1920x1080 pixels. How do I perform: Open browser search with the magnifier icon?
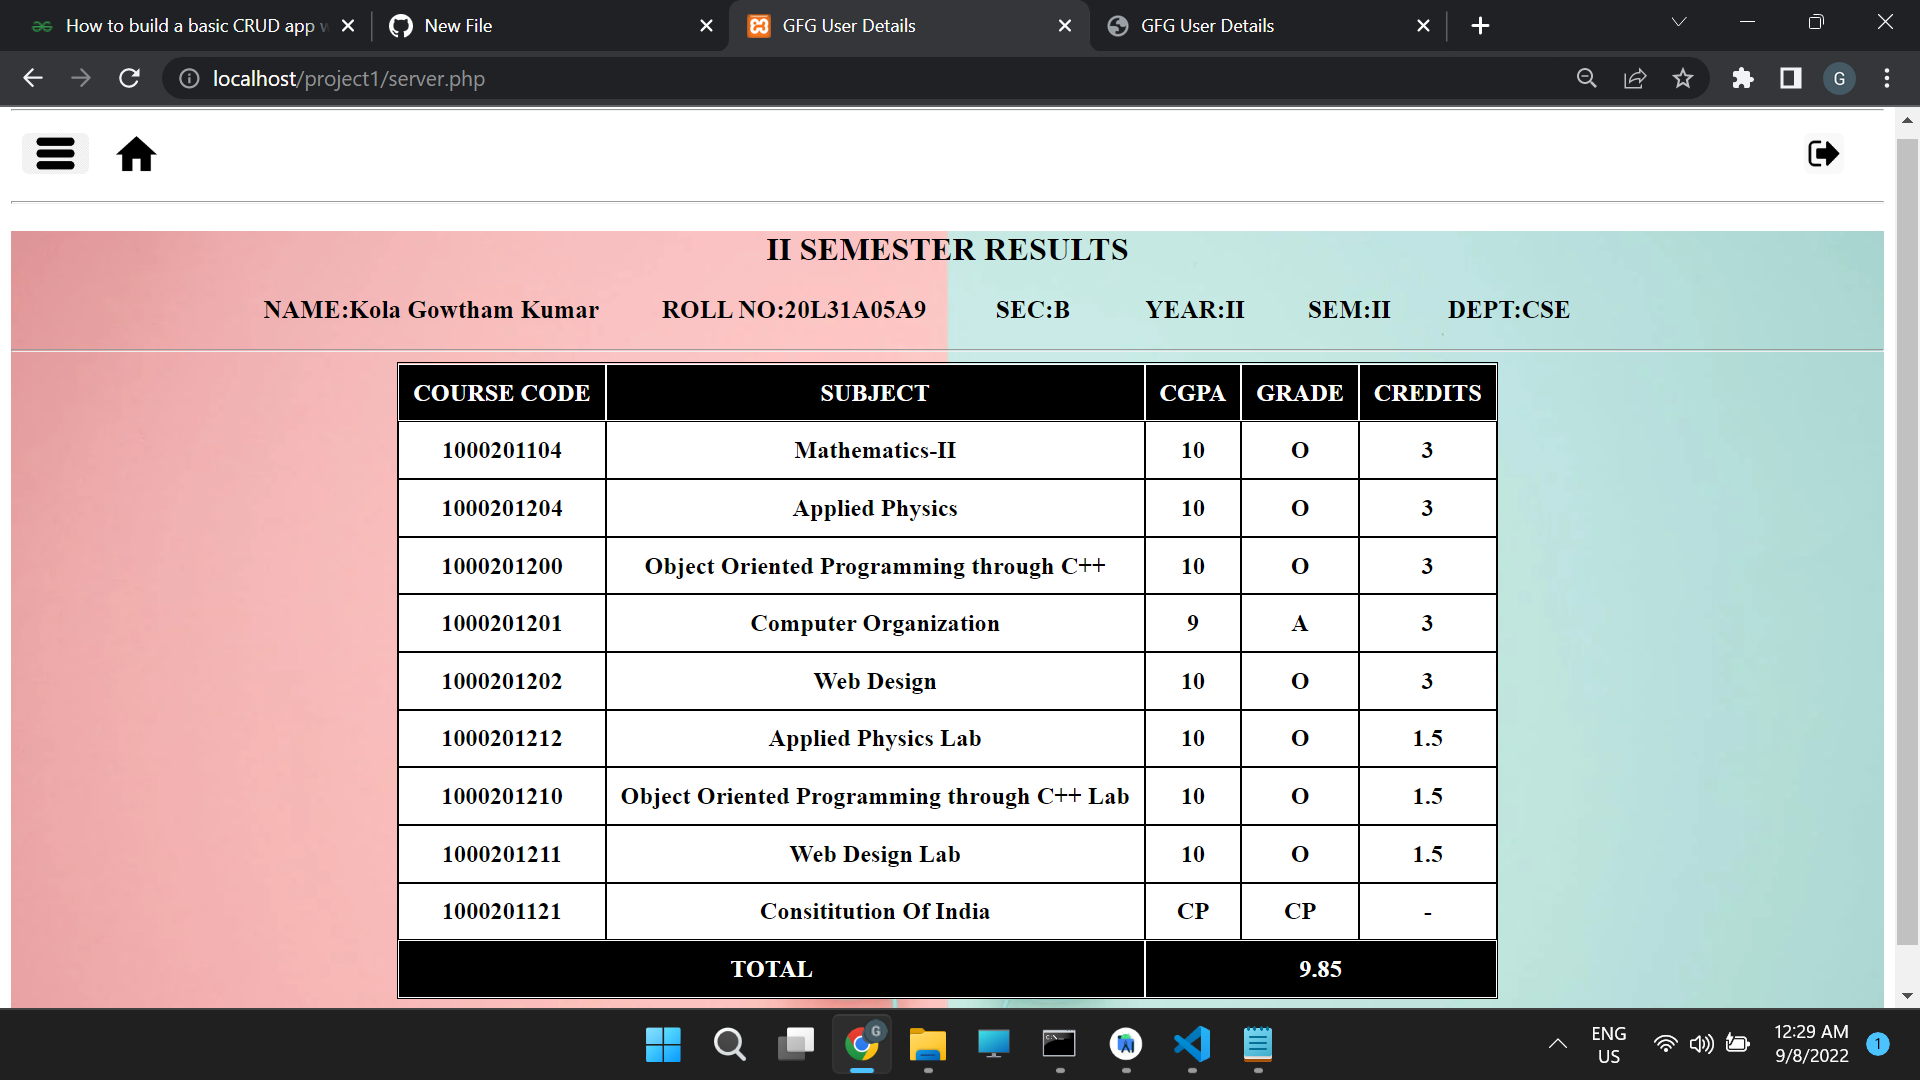pyautogui.click(x=1586, y=78)
